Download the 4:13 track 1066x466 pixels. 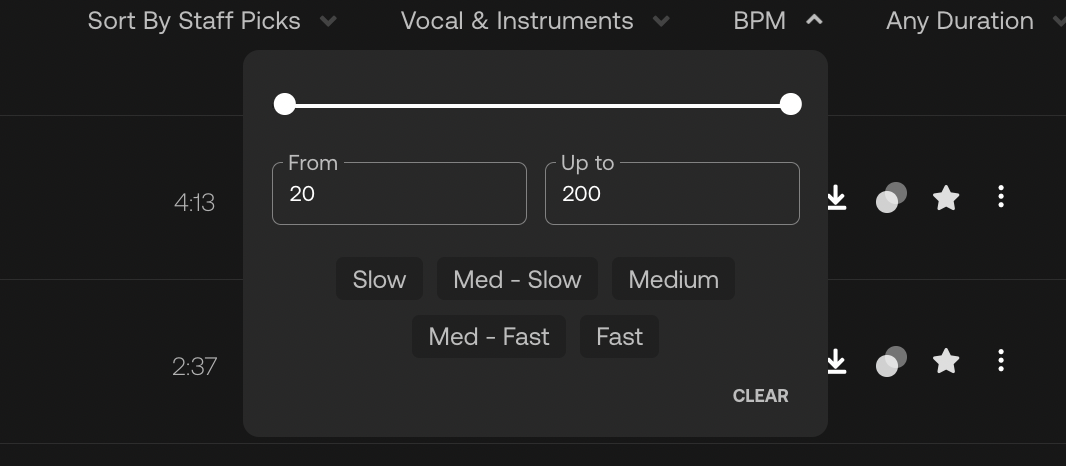(836, 198)
